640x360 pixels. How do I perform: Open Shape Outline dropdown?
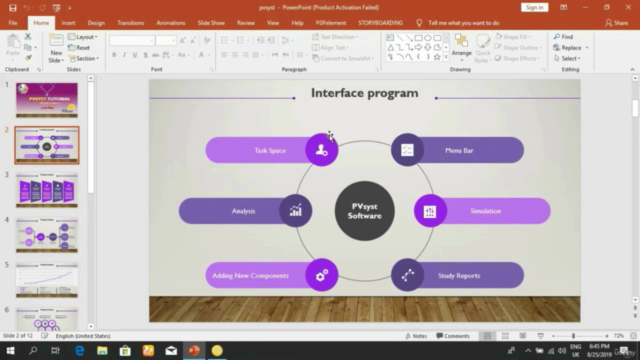tap(519, 47)
